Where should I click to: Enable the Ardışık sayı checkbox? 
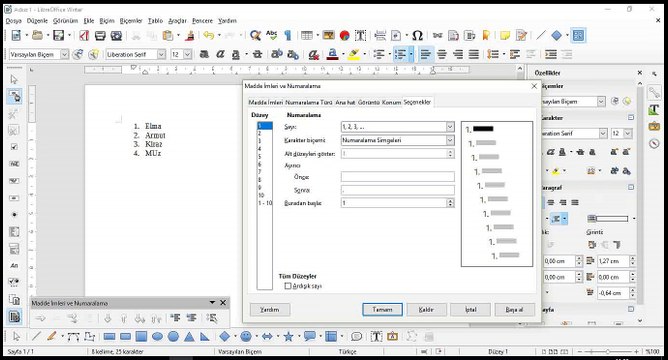click(288, 286)
